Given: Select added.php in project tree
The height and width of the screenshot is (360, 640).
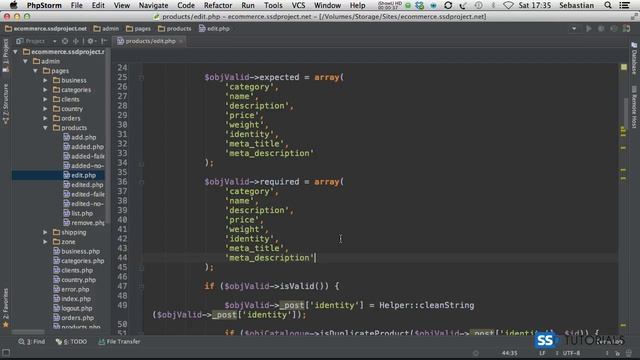Looking at the screenshot, I should tap(84, 147).
